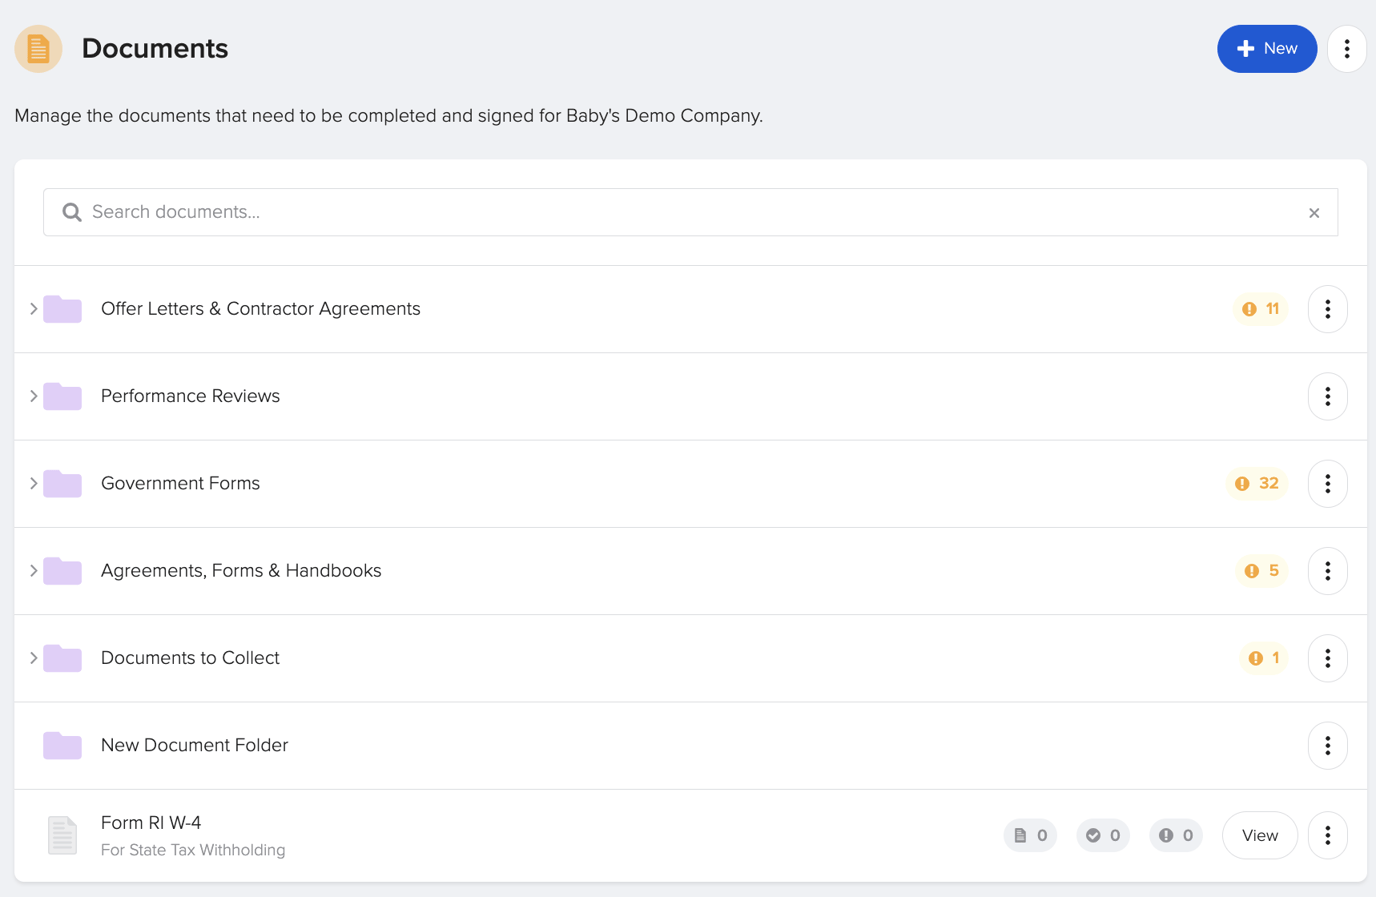
Task: Open options menu for Offer Letters folder
Action: tap(1327, 309)
